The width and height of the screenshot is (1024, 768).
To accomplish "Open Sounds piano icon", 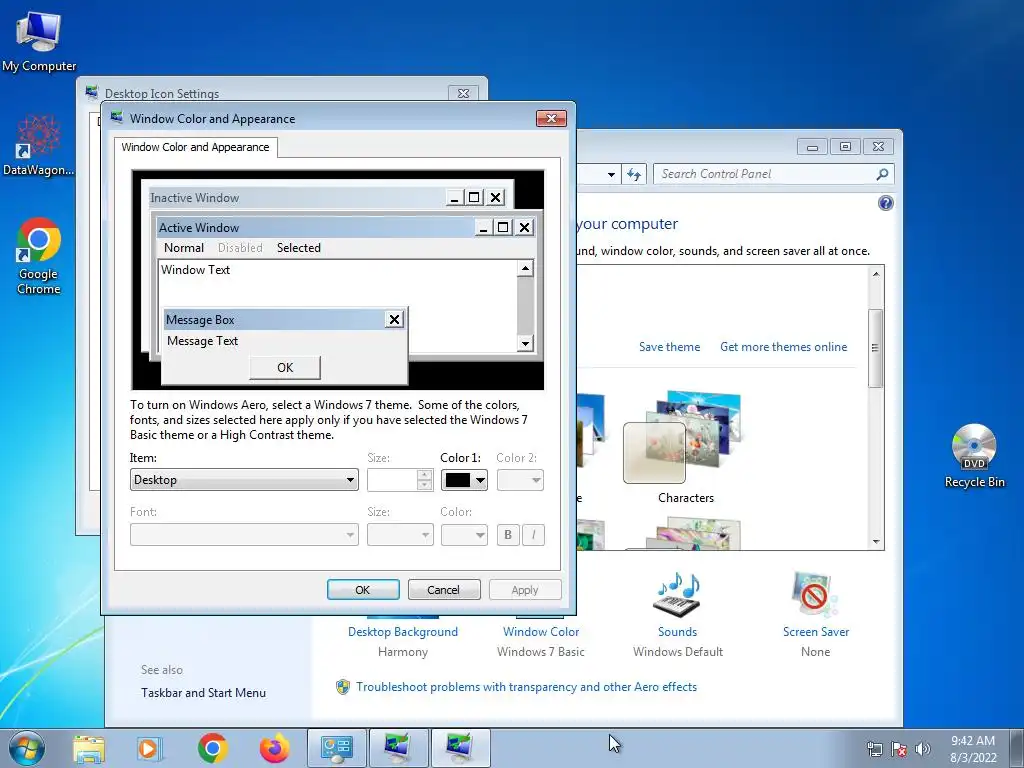I will point(677,595).
